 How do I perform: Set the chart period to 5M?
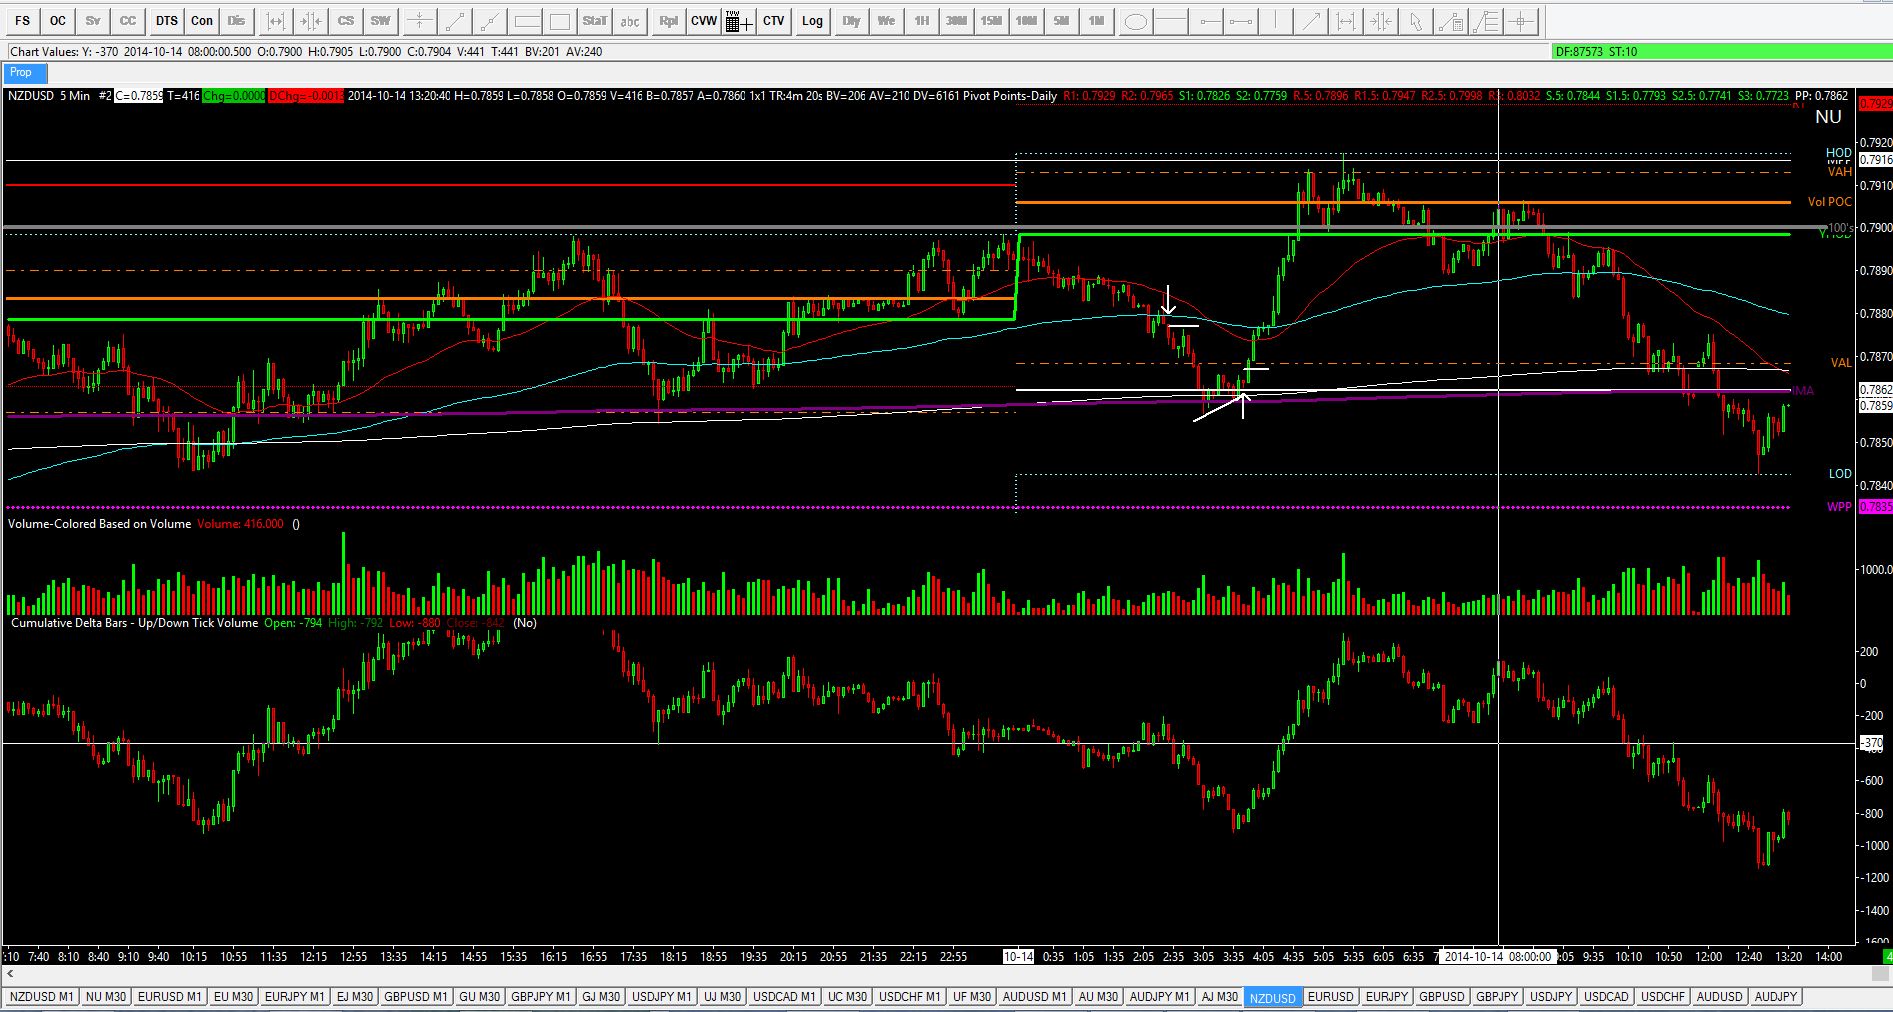point(1061,21)
